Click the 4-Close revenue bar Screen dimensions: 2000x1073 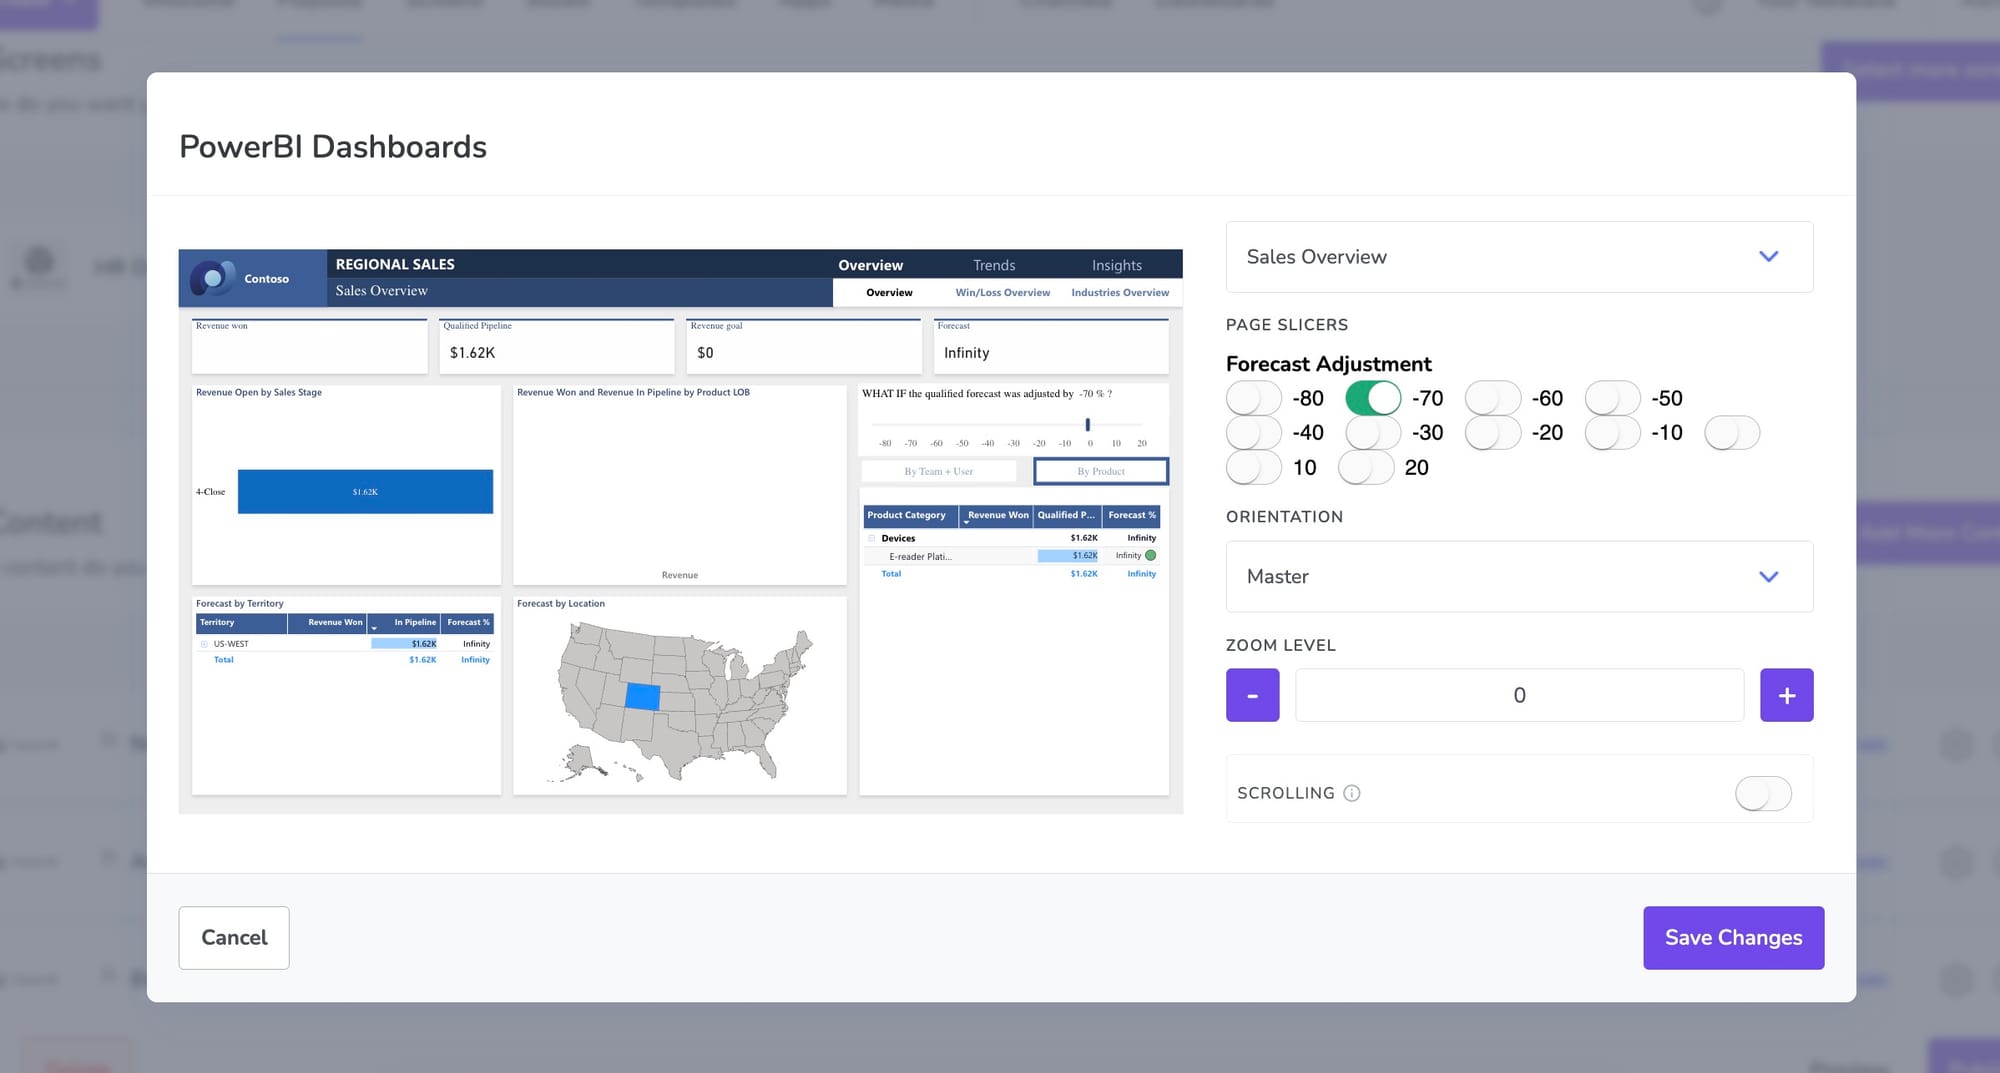click(x=365, y=492)
